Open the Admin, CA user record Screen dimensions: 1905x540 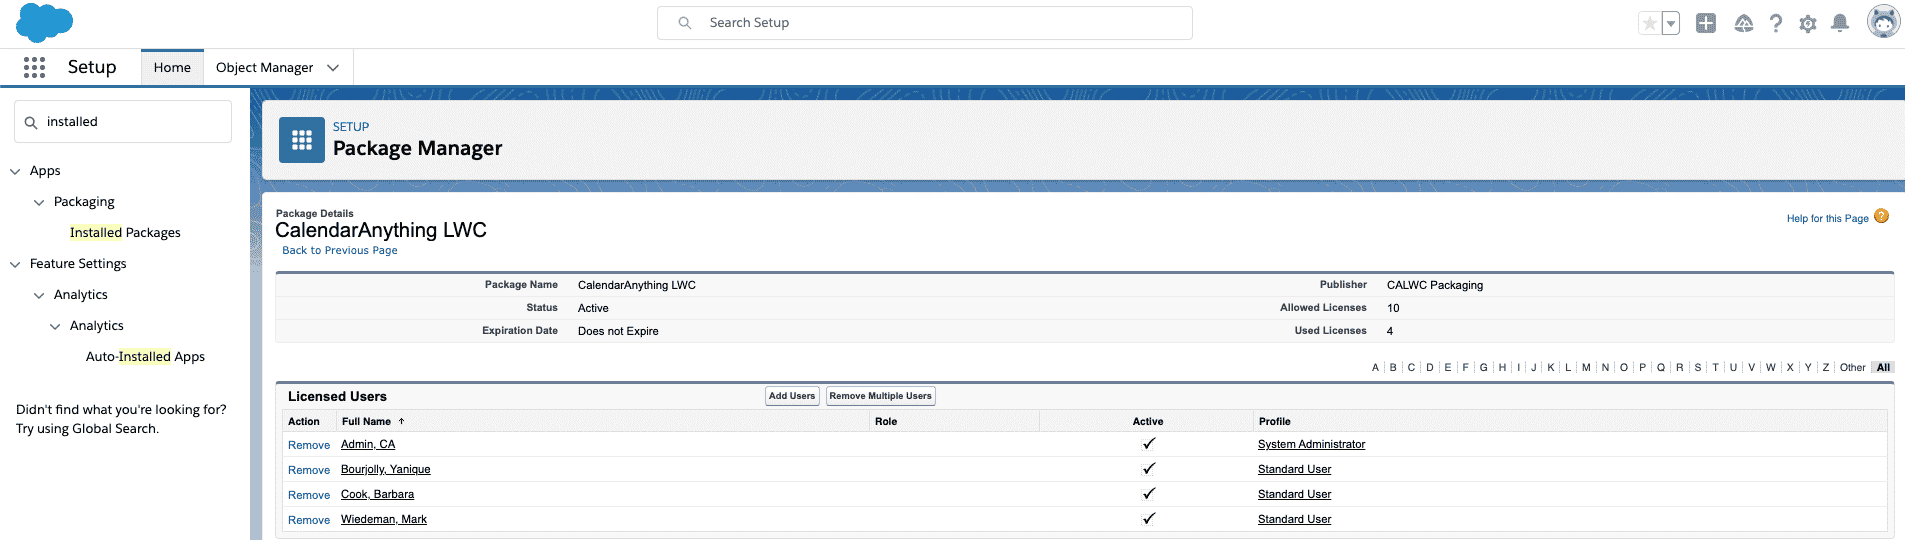click(368, 444)
